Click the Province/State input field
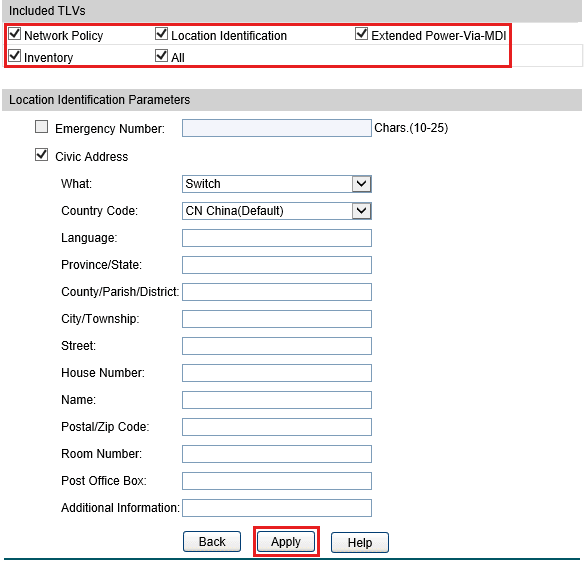Screen dimensions: 584x561 coord(277,265)
